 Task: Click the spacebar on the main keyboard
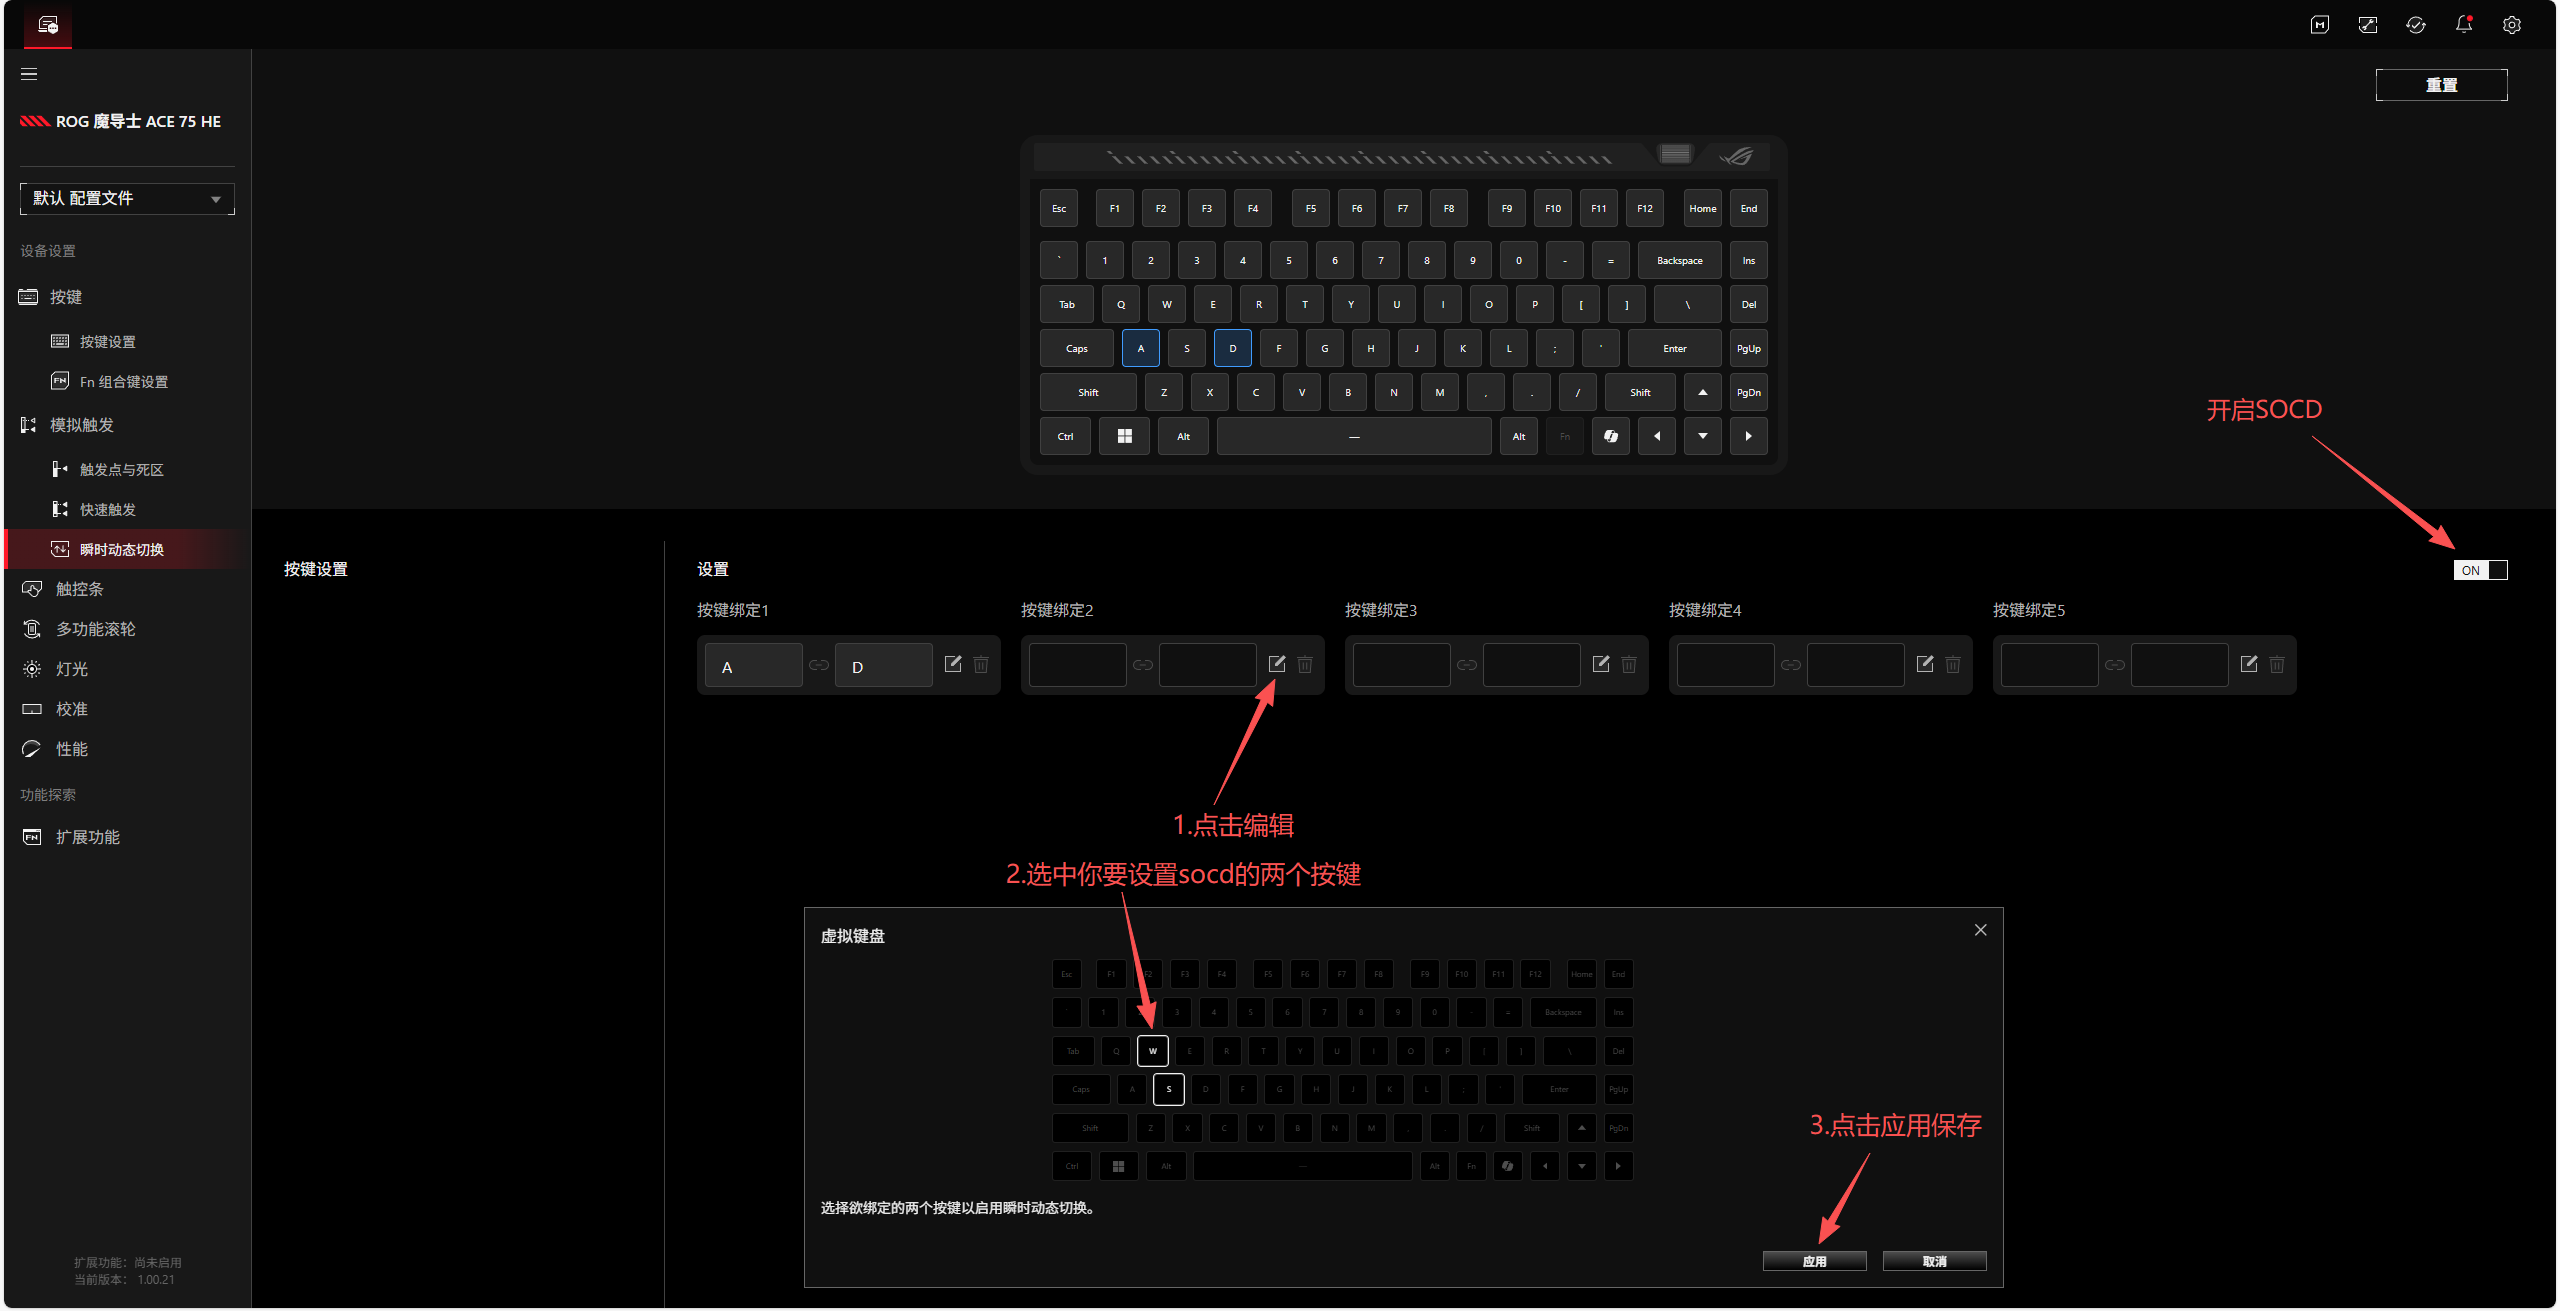(x=1355, y=437)
